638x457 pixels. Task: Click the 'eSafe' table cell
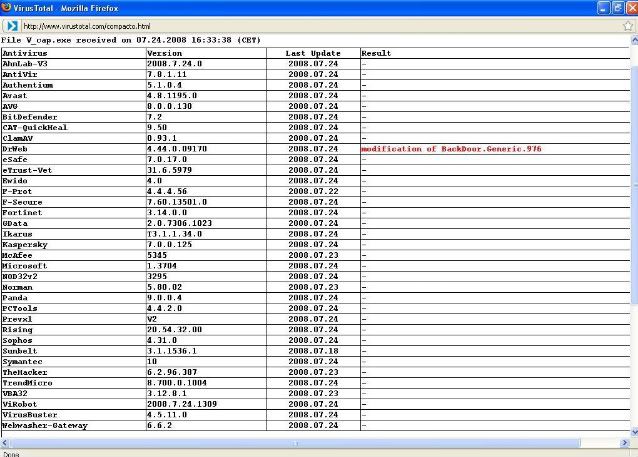pos(74,160)
